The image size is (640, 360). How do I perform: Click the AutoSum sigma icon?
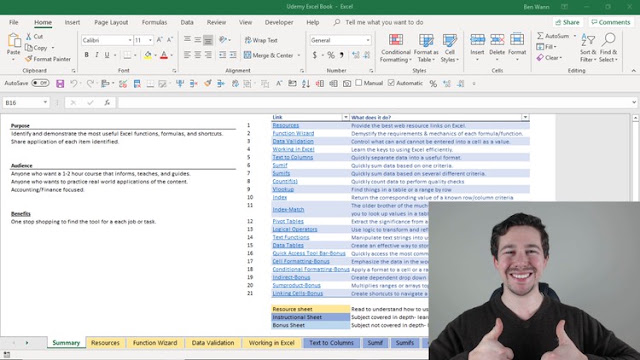540,36
